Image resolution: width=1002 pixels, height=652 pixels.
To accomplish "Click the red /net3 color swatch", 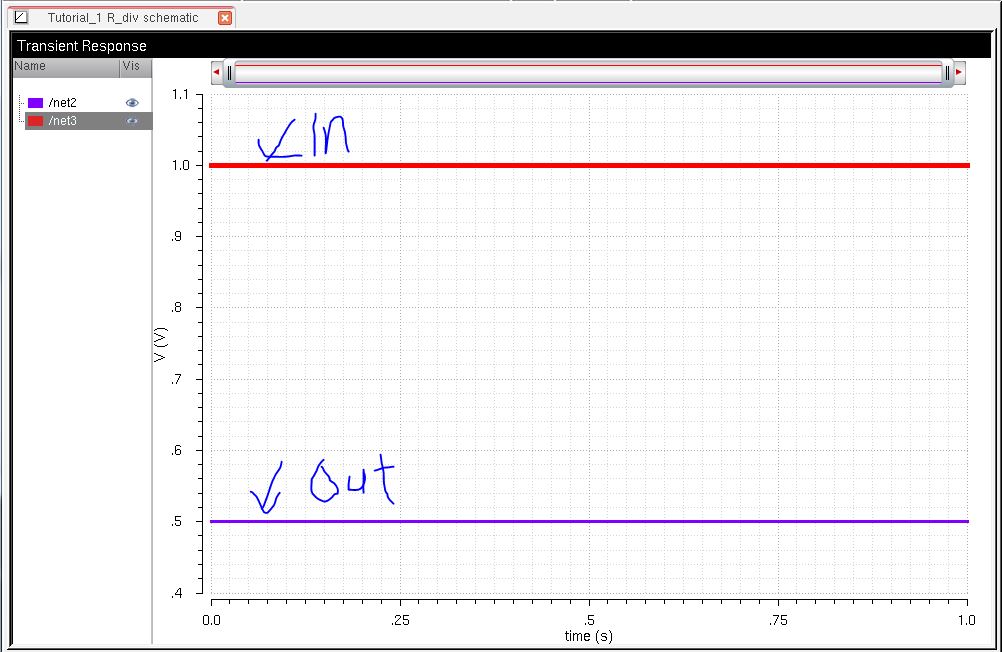I will point(35,121).
